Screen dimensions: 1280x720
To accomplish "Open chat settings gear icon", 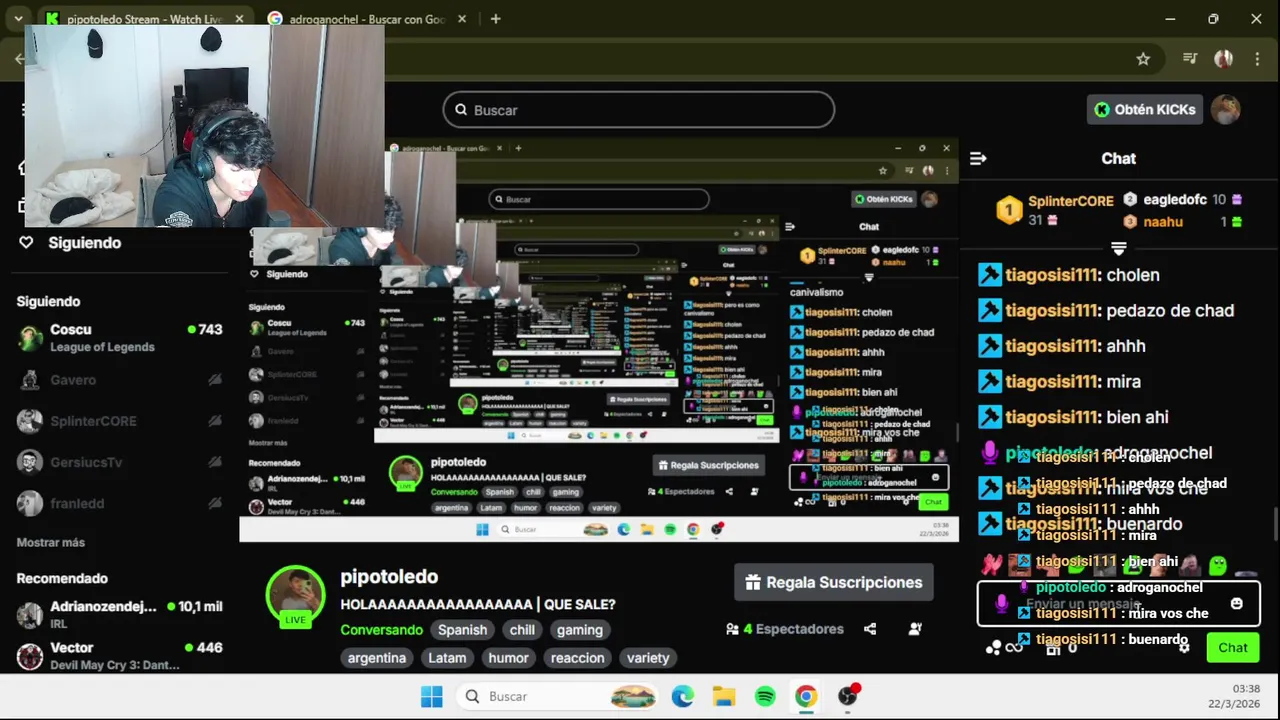I will pos(1184,647).
